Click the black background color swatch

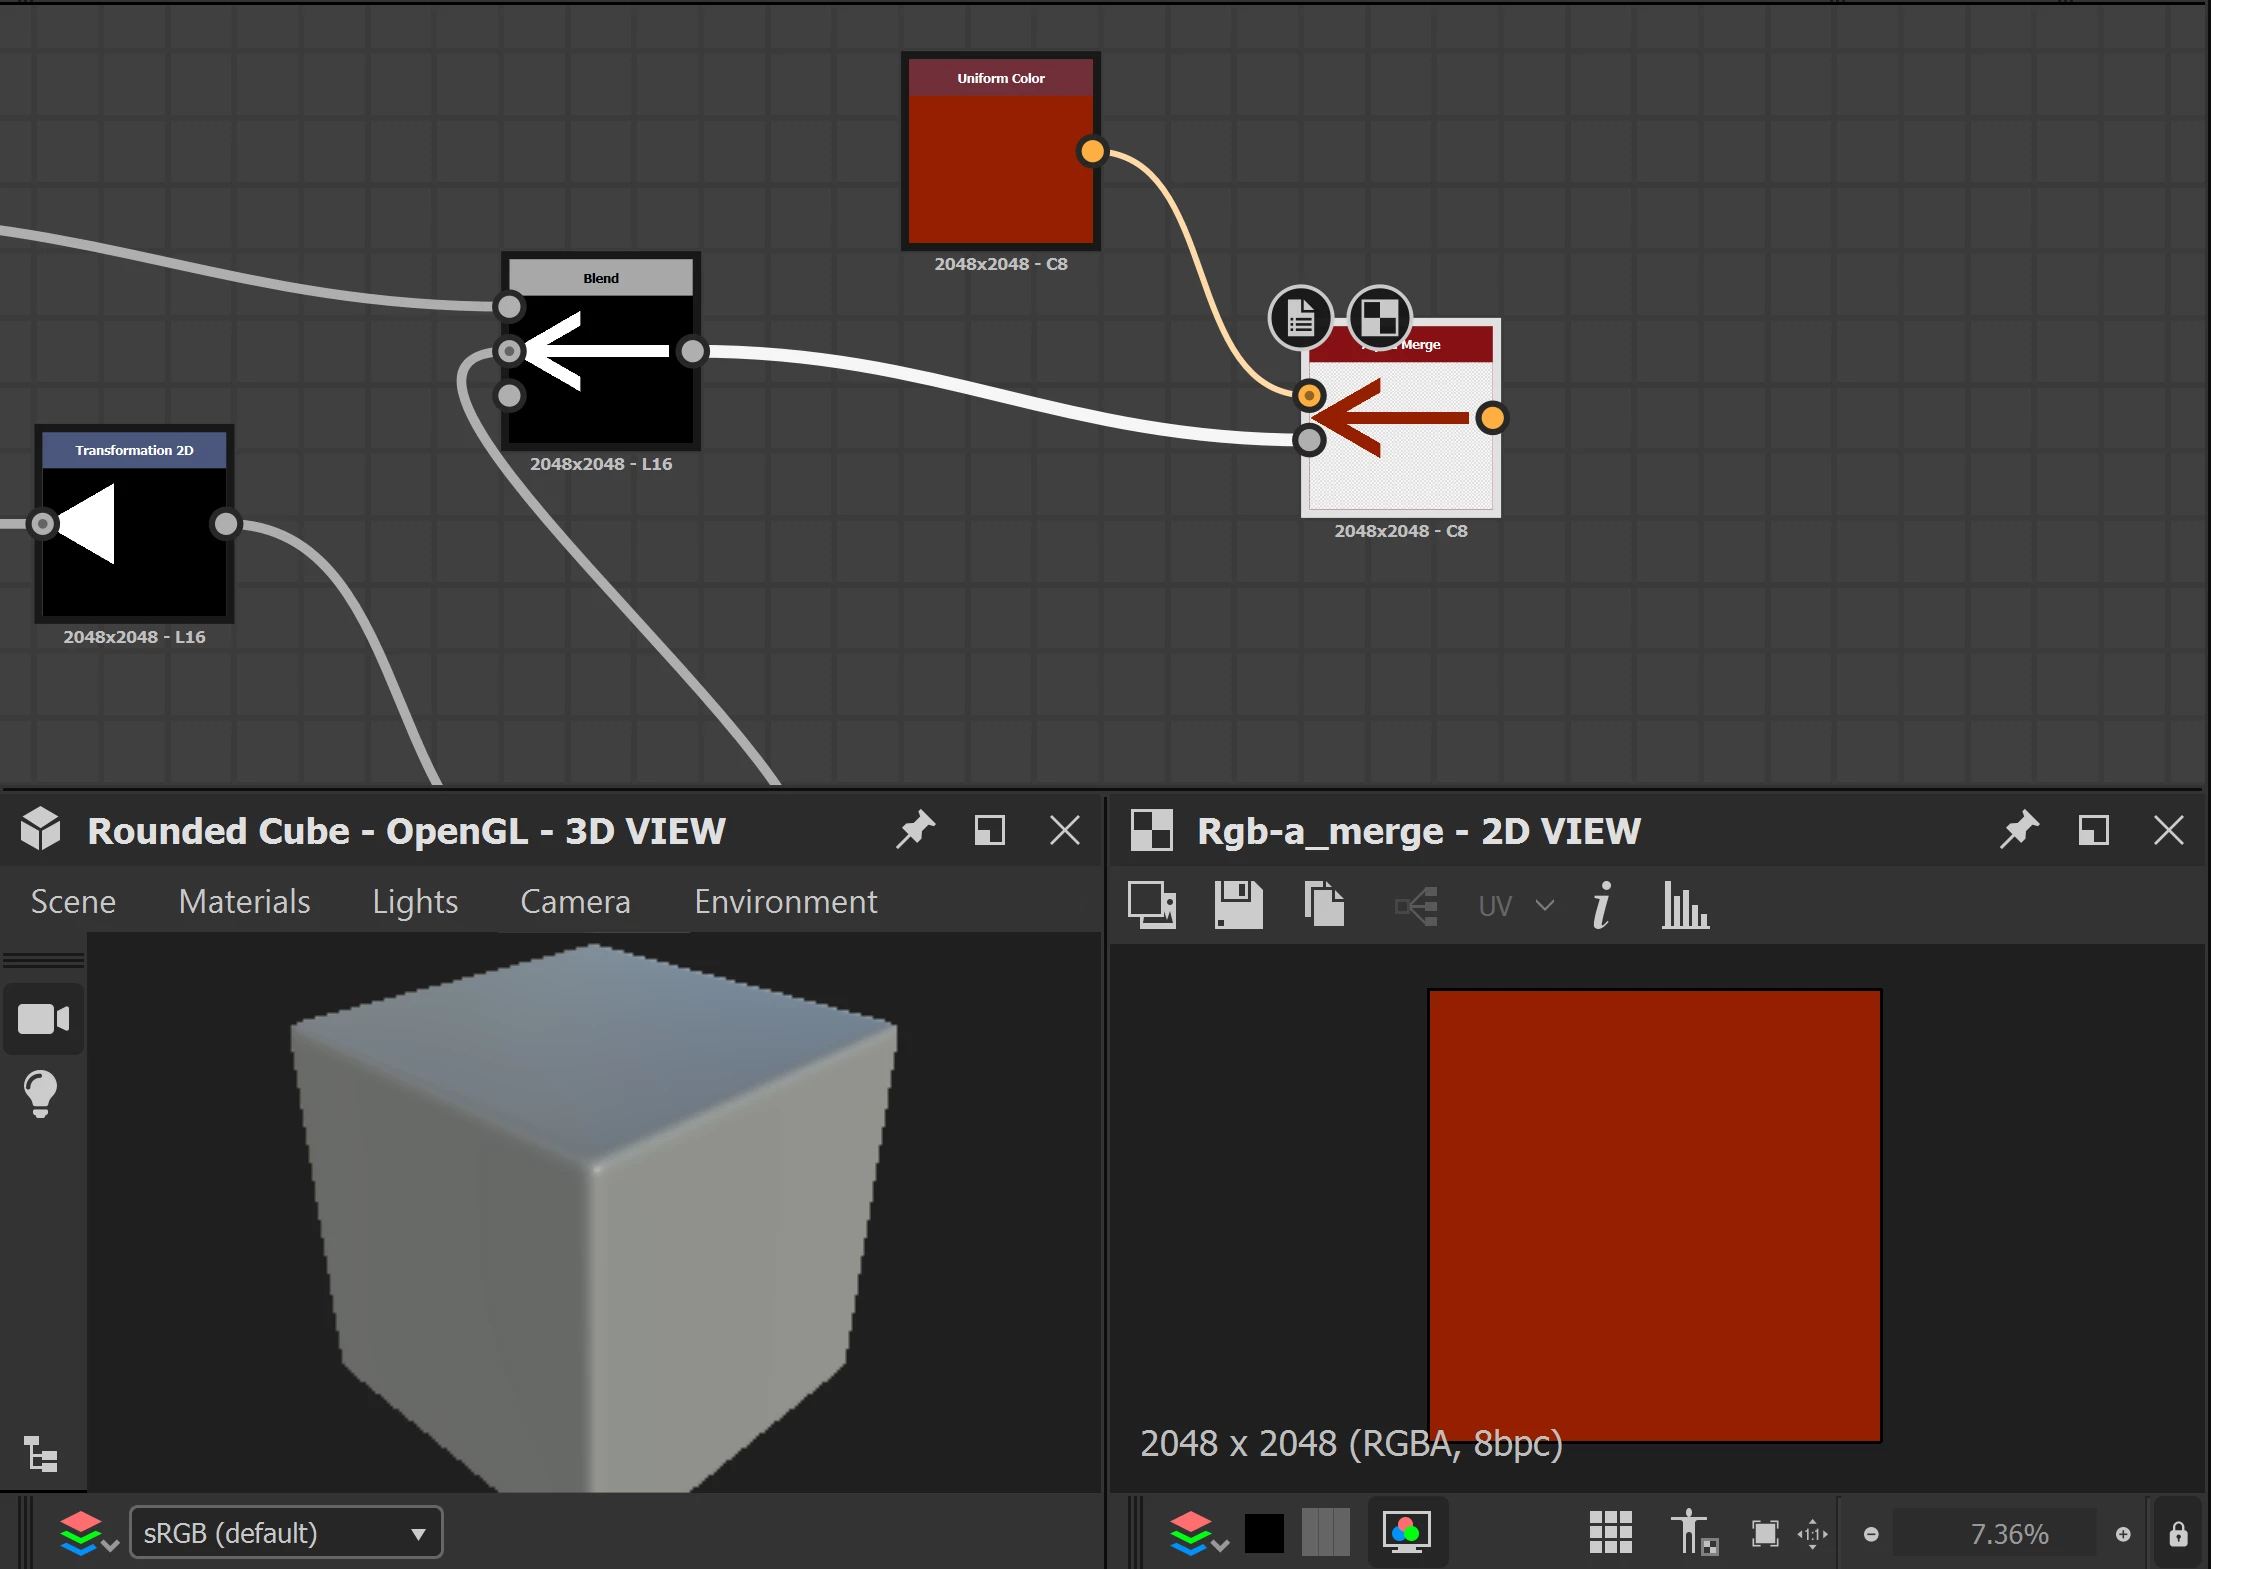click(1264, 1533)
